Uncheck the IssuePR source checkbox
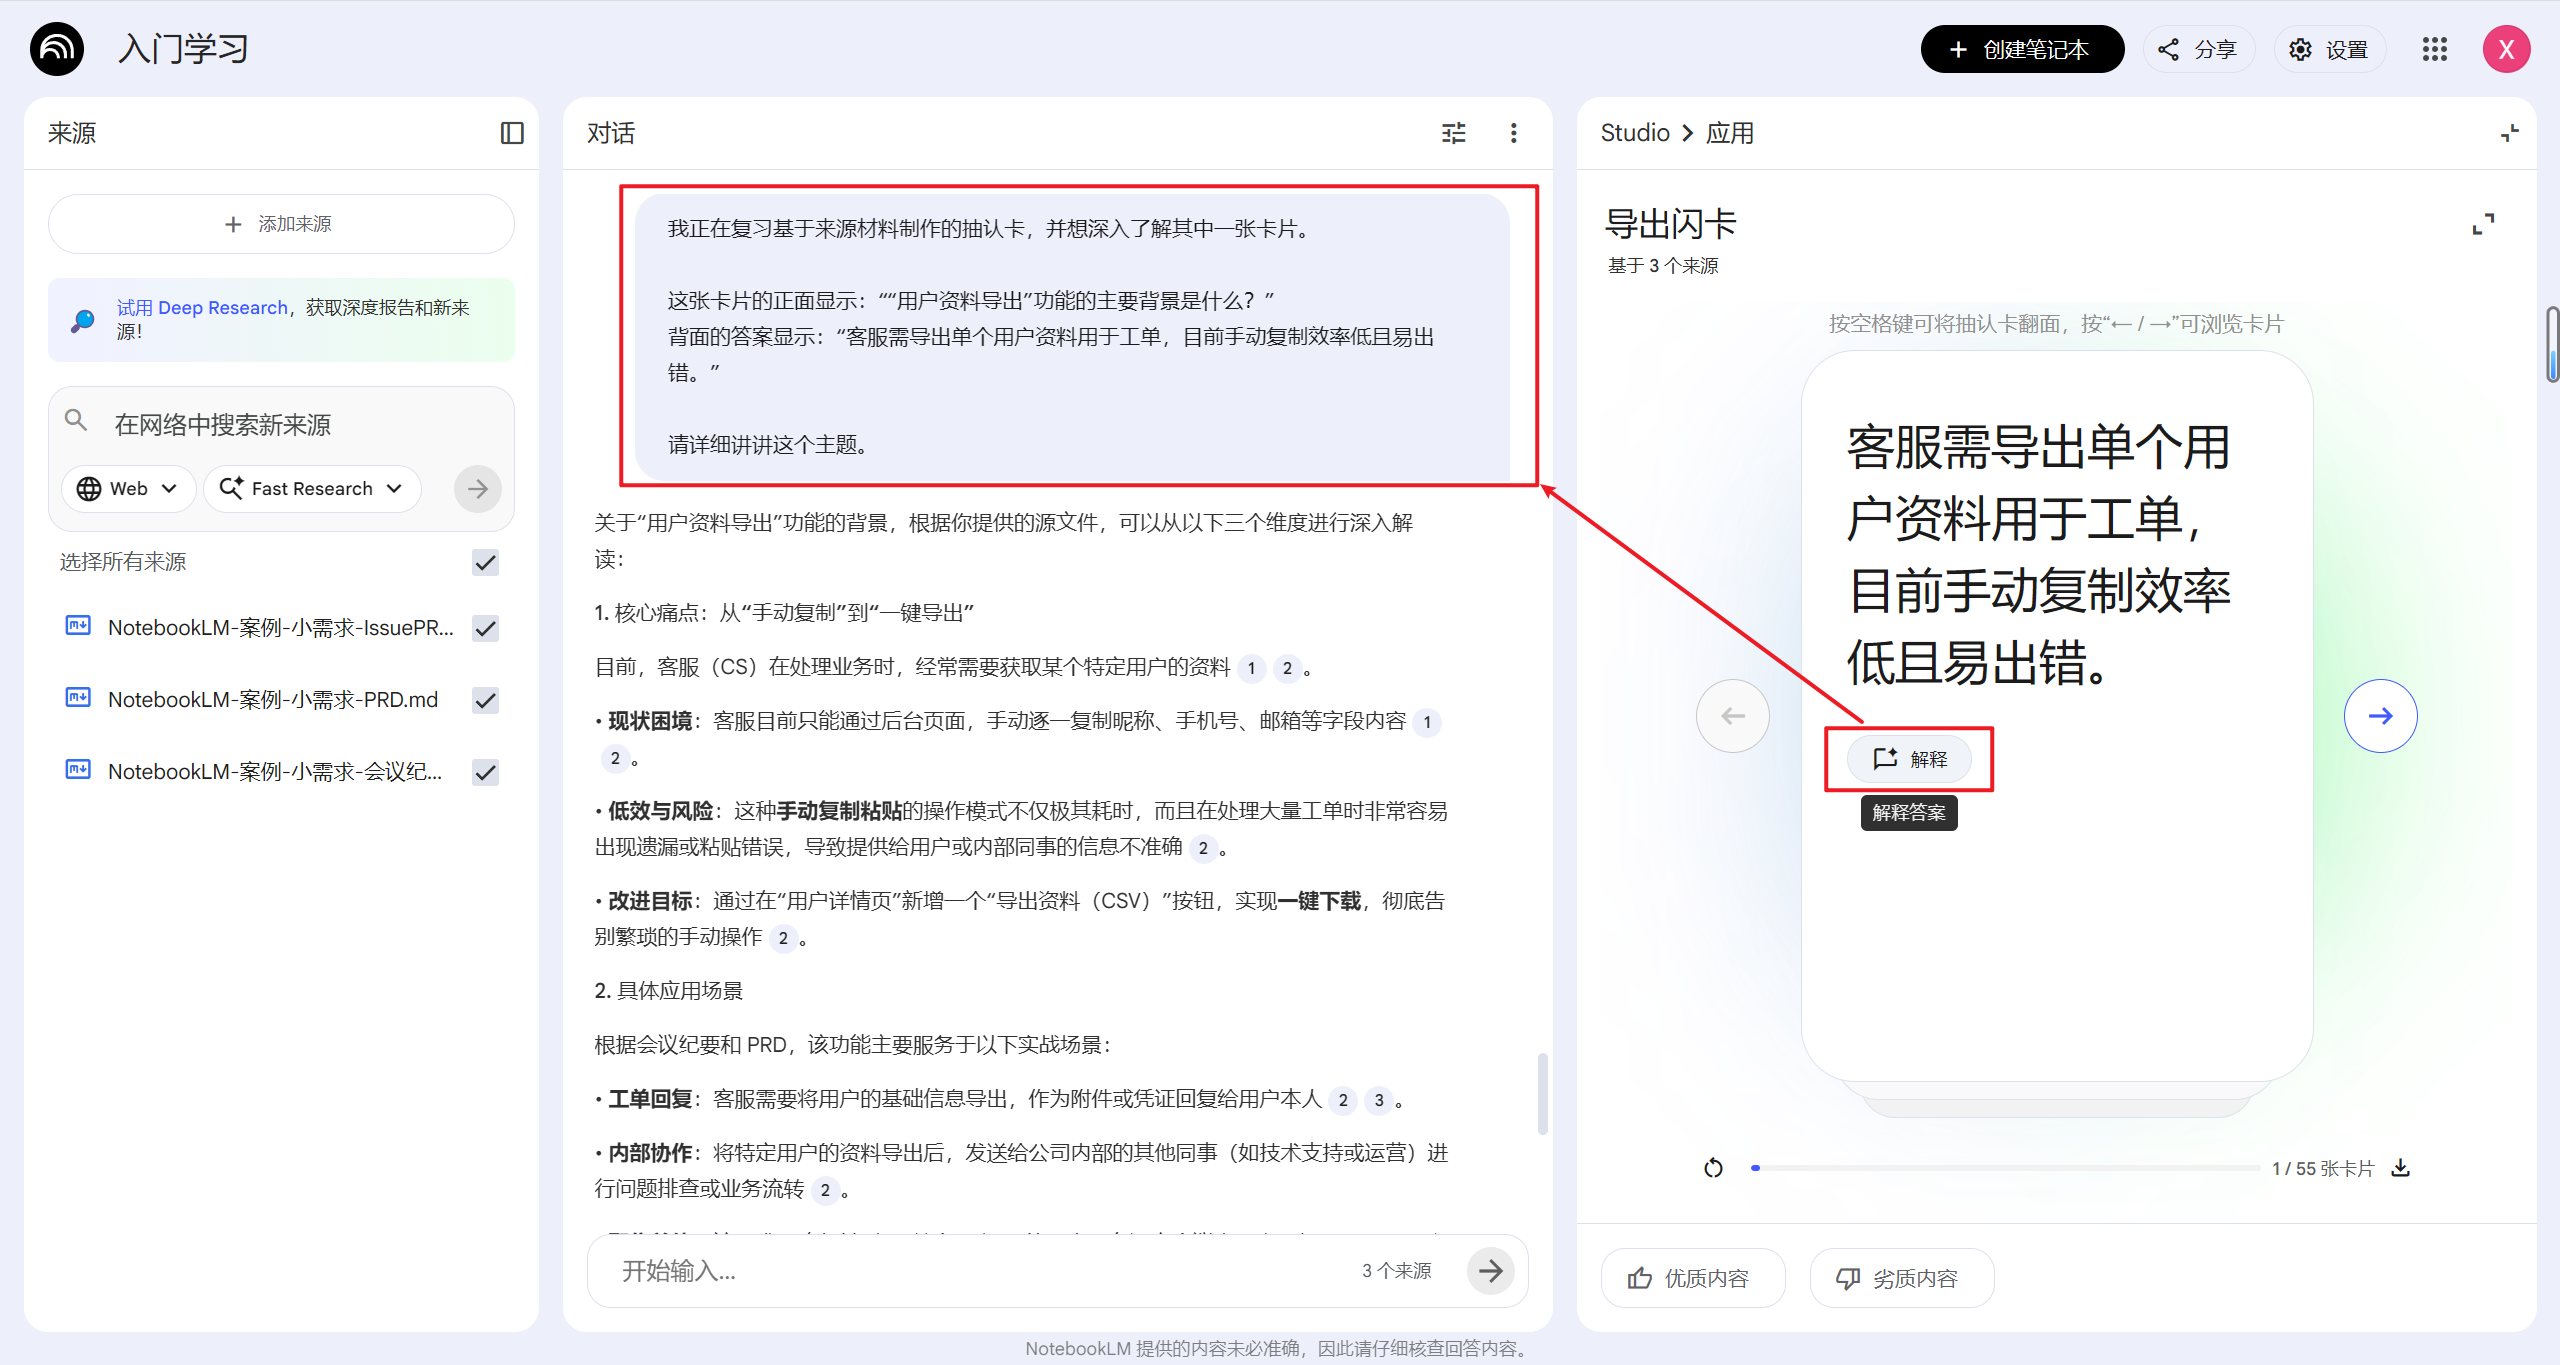Viewport: 2560px width, 1365px height. click(486, 628)
